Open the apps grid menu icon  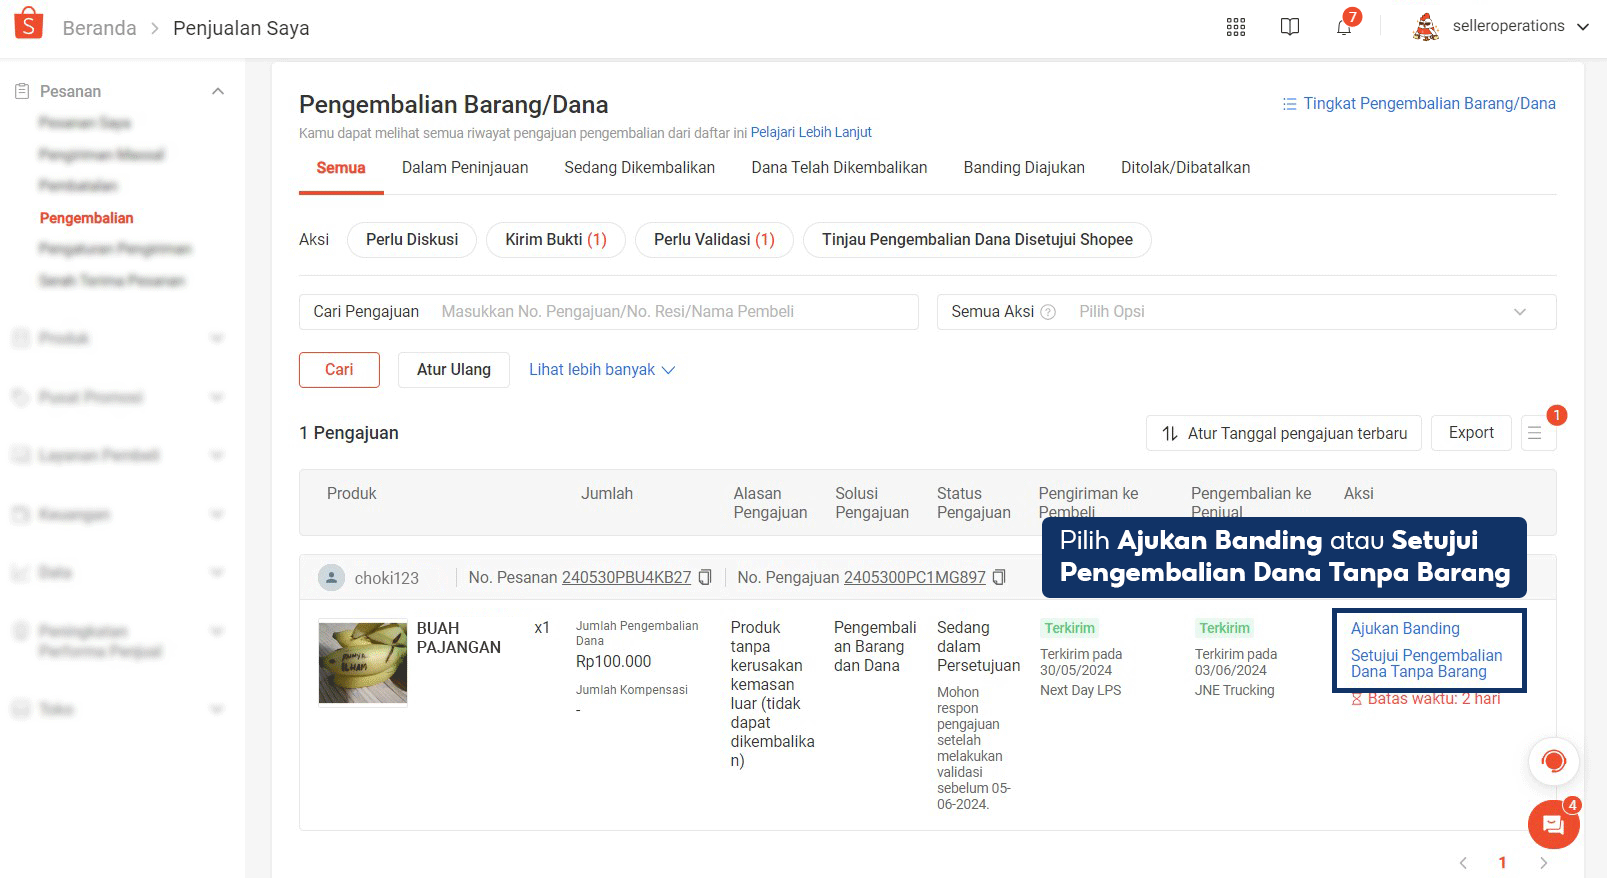pyautogui.click(x=1236, y=27)
